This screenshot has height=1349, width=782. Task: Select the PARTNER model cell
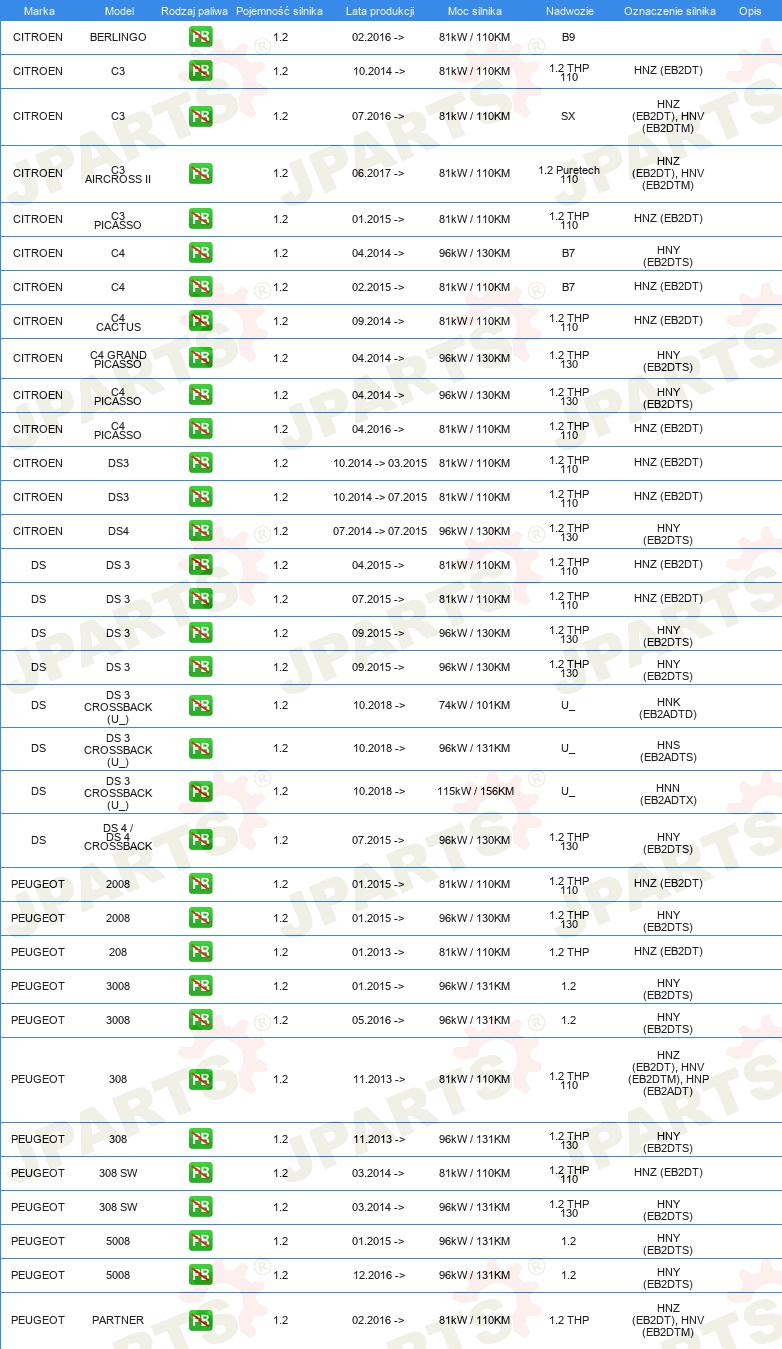pyautogui.click(x=118, y=1321)
